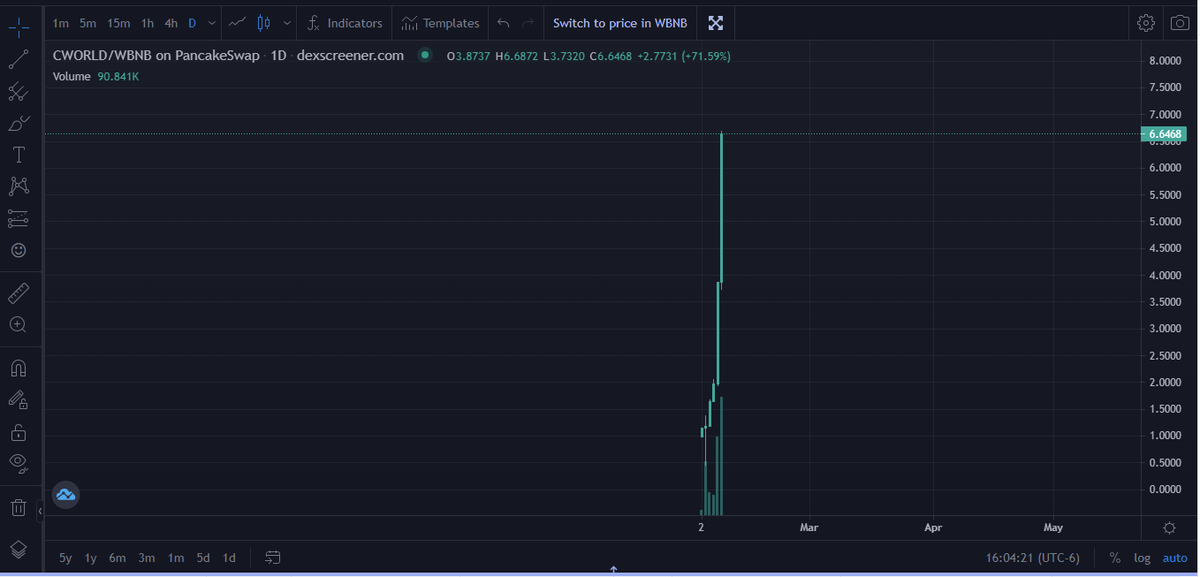
Task: Pick the Brush drawing tool
Action: (x=18, y=123)
